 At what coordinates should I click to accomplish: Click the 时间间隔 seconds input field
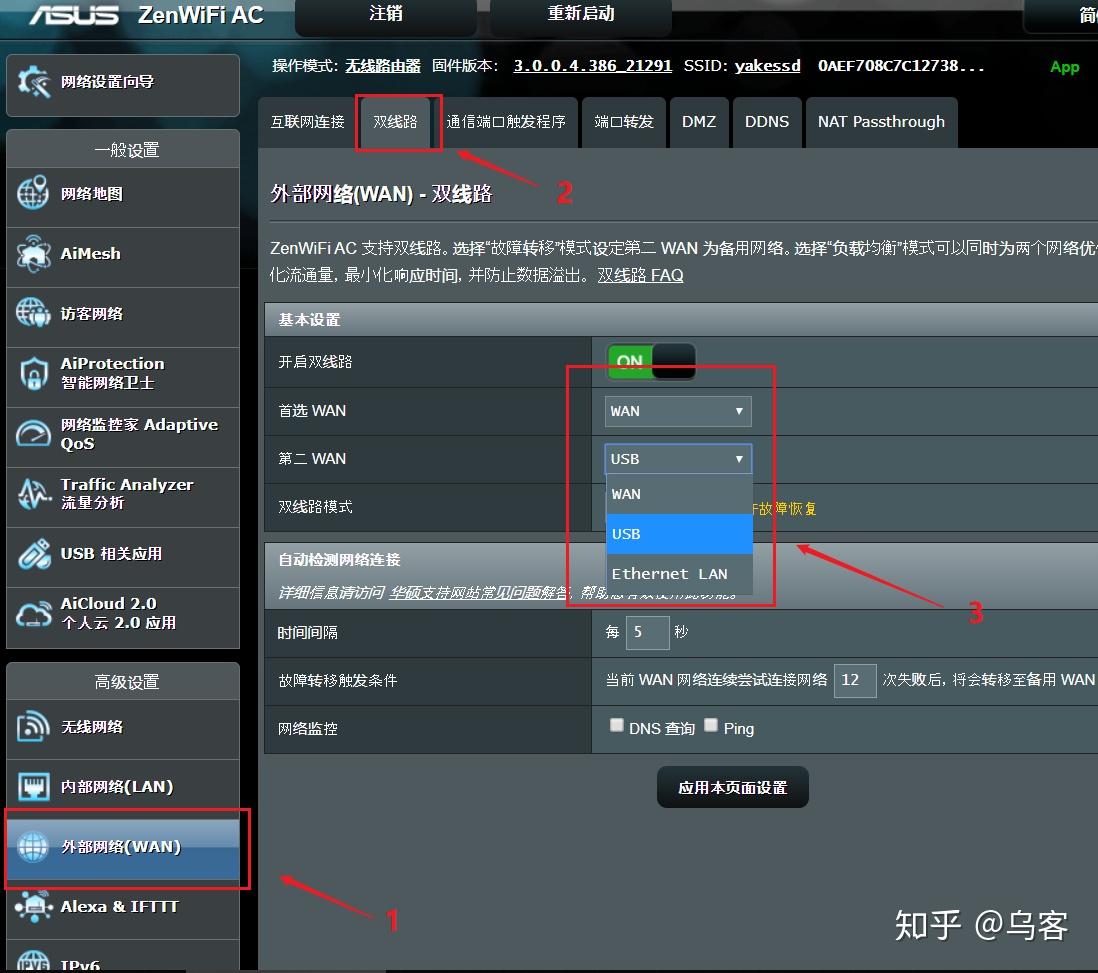coord(647,632)
